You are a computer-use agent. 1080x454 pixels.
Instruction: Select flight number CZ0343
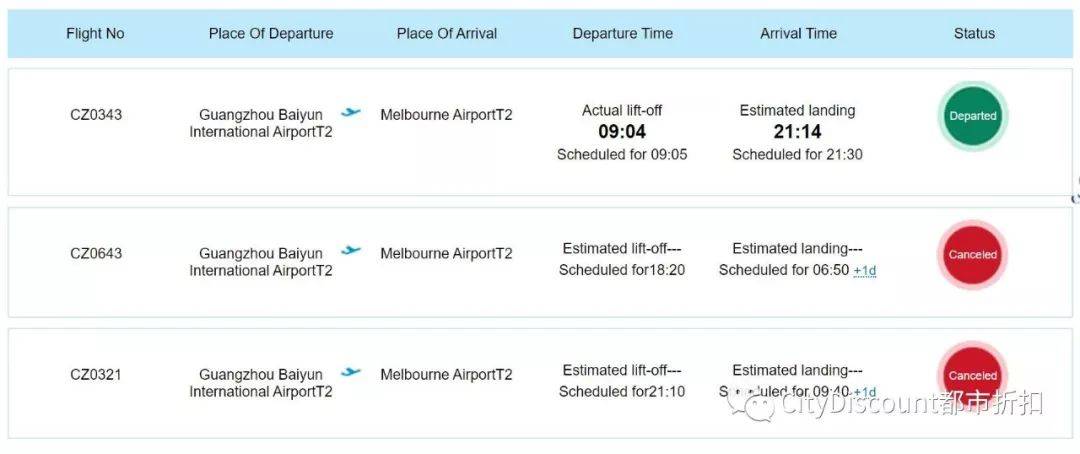(x=96, y=114)
